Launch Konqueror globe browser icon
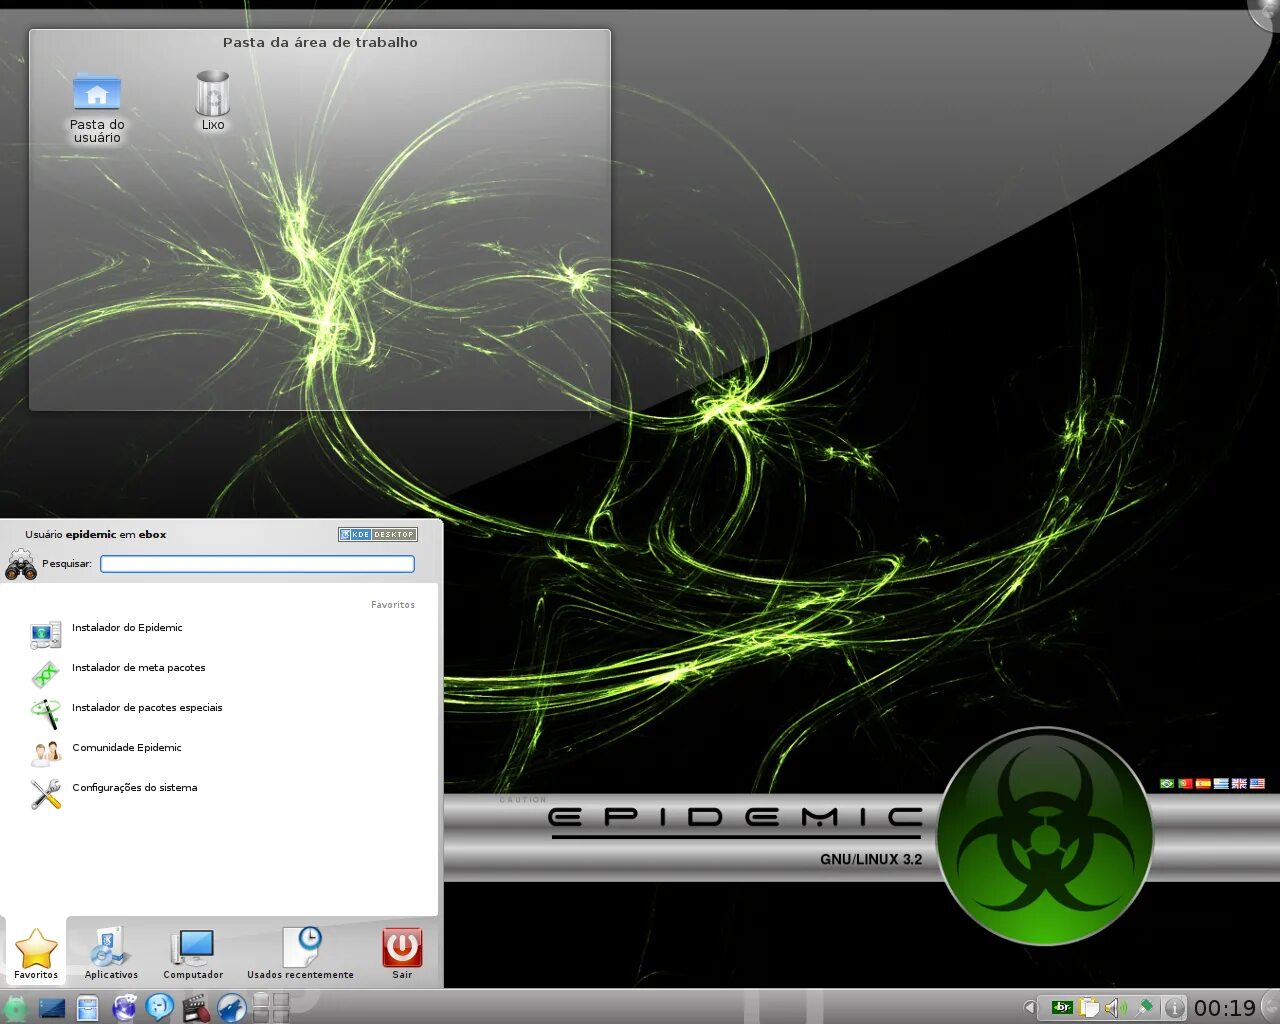 [x=124, y=1008]
